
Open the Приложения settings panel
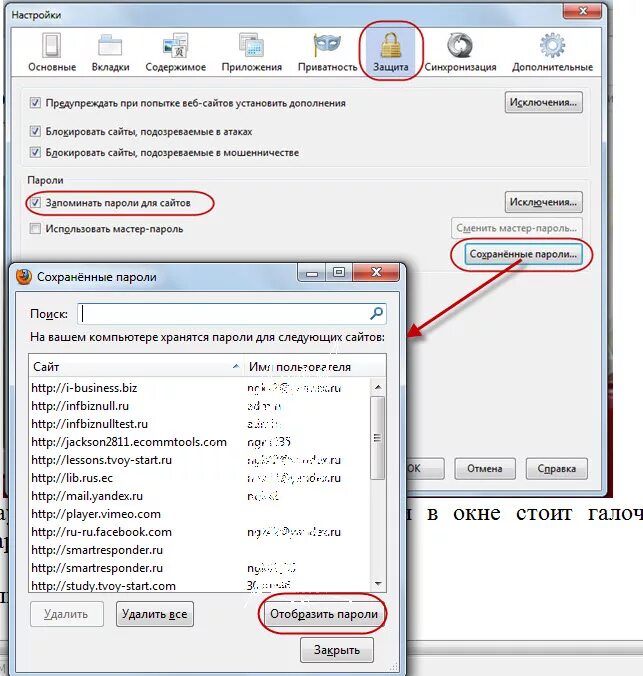(251, 53)
